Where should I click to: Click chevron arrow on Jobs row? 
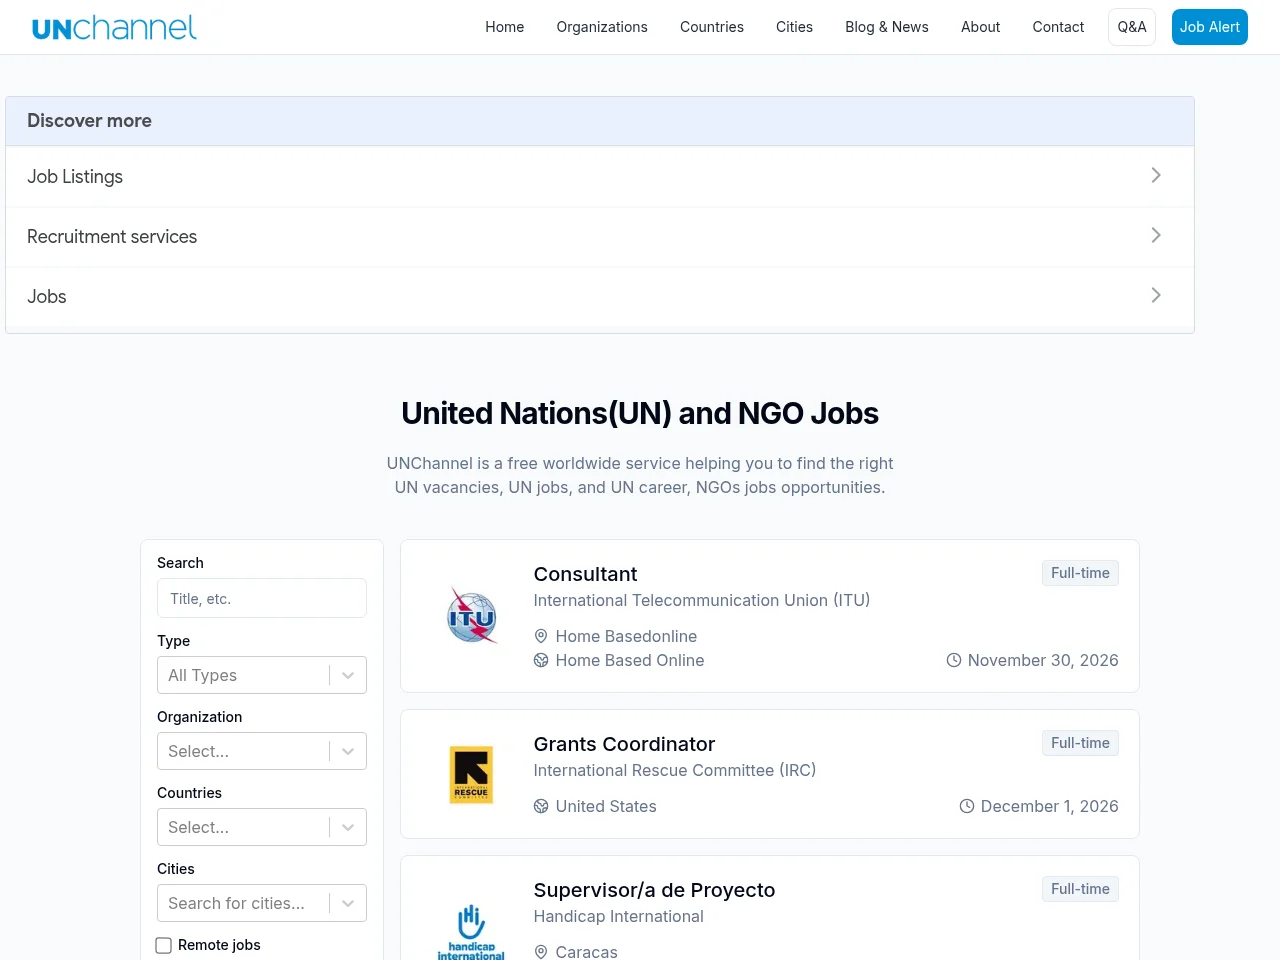[1156, 295]
